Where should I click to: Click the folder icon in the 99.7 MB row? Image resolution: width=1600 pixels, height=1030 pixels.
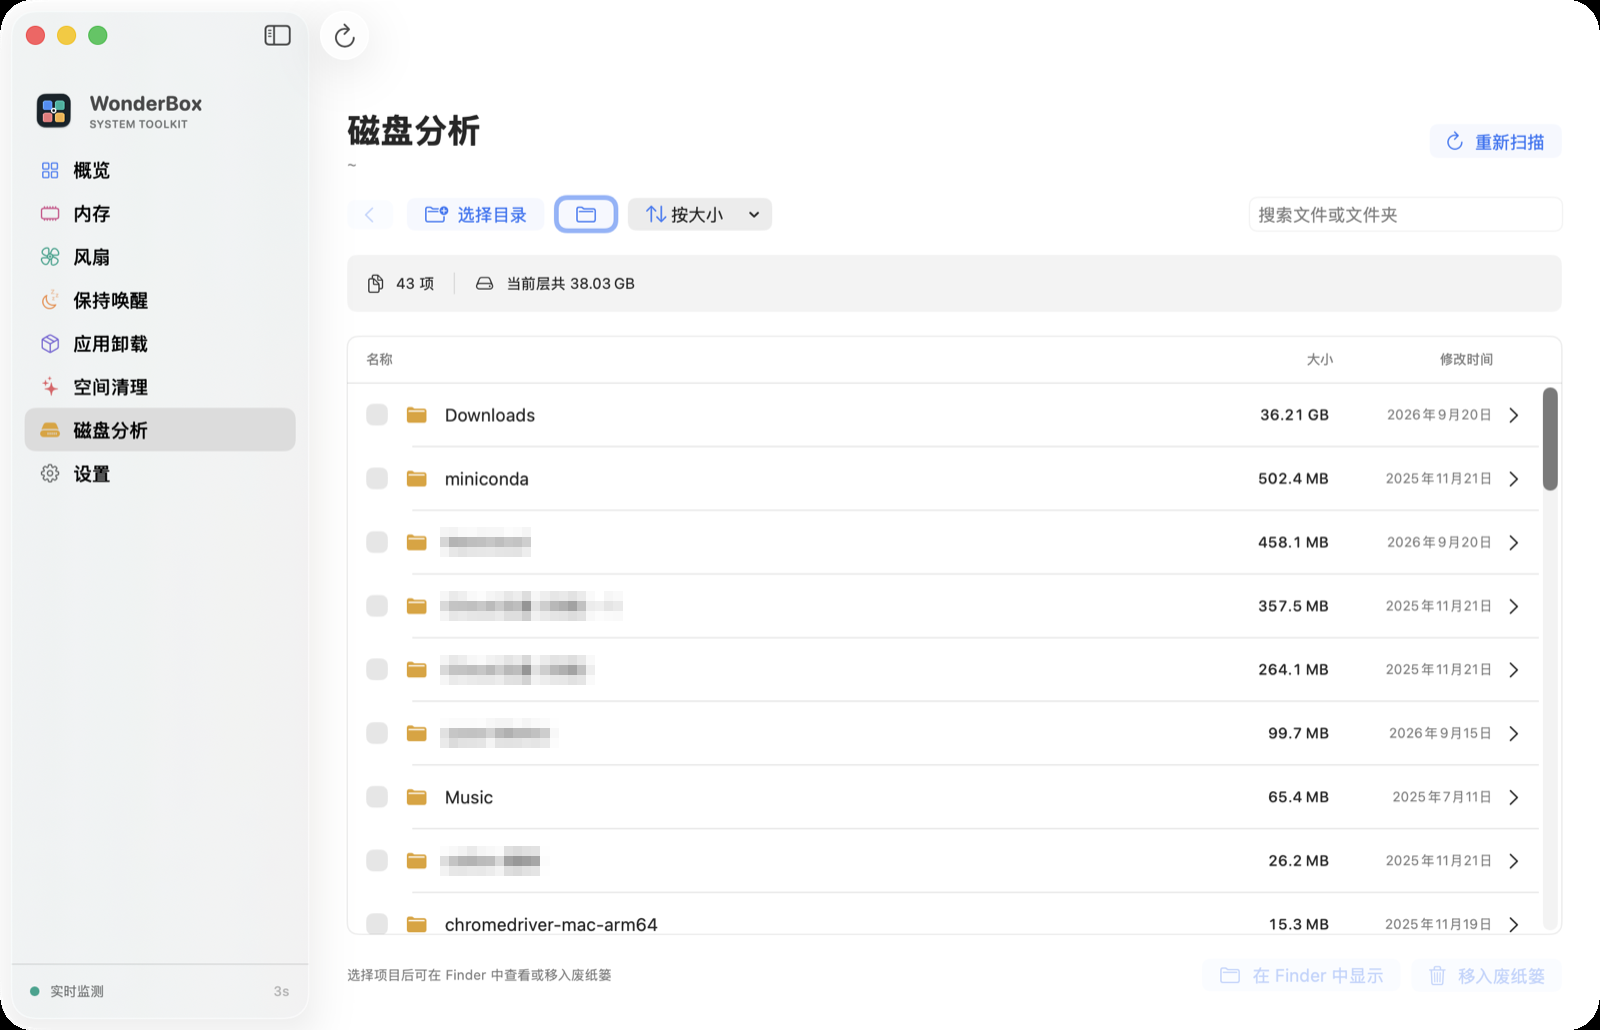tap(417, 733)
